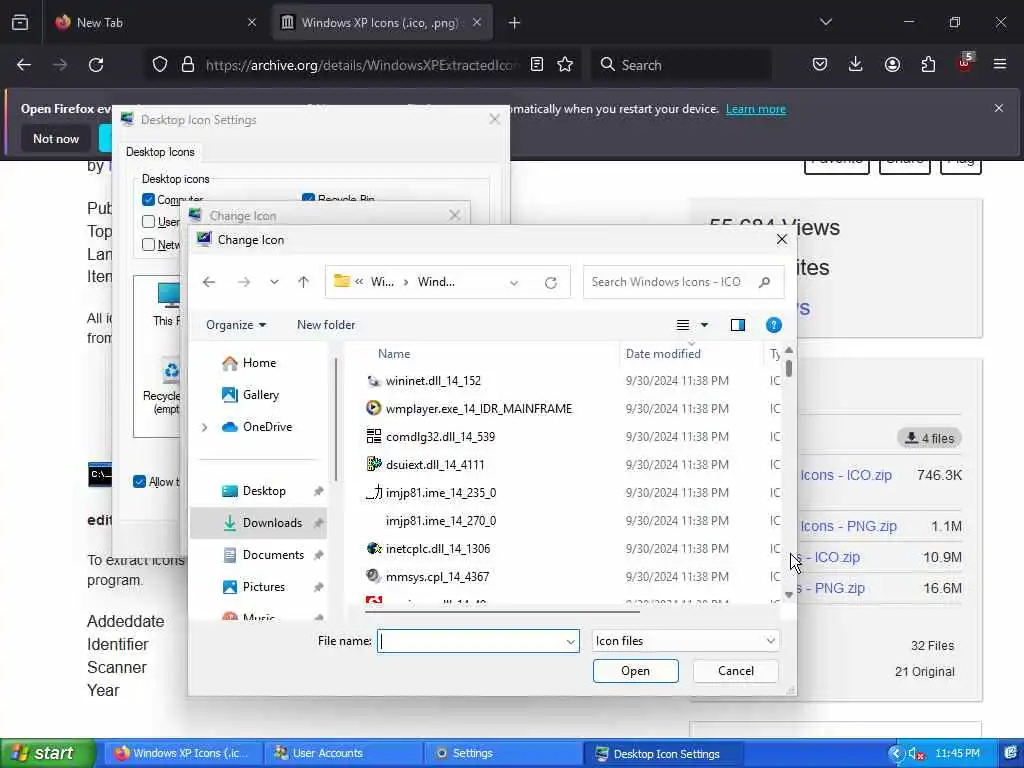Click the back arrow in Change Icon dialog

click(209, 282)
